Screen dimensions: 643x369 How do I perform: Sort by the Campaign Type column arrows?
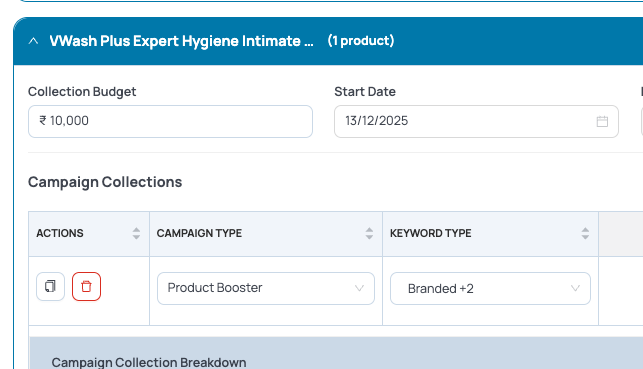[369, 233]
